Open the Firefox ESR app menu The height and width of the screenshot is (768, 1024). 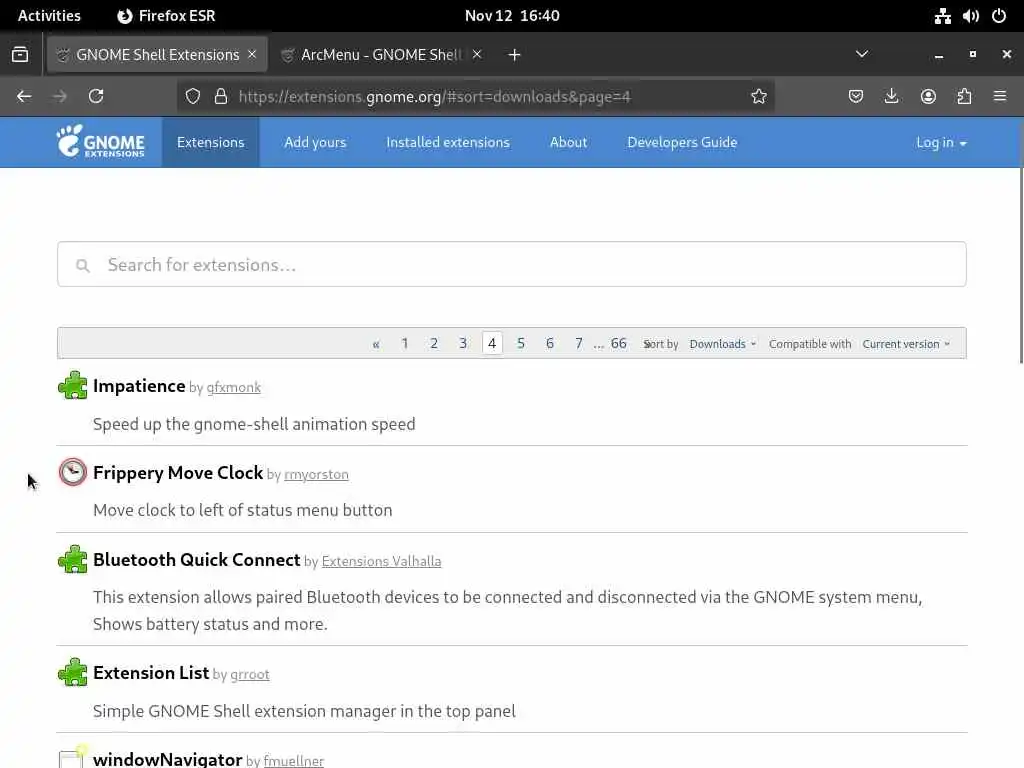(x=166, y=16)
